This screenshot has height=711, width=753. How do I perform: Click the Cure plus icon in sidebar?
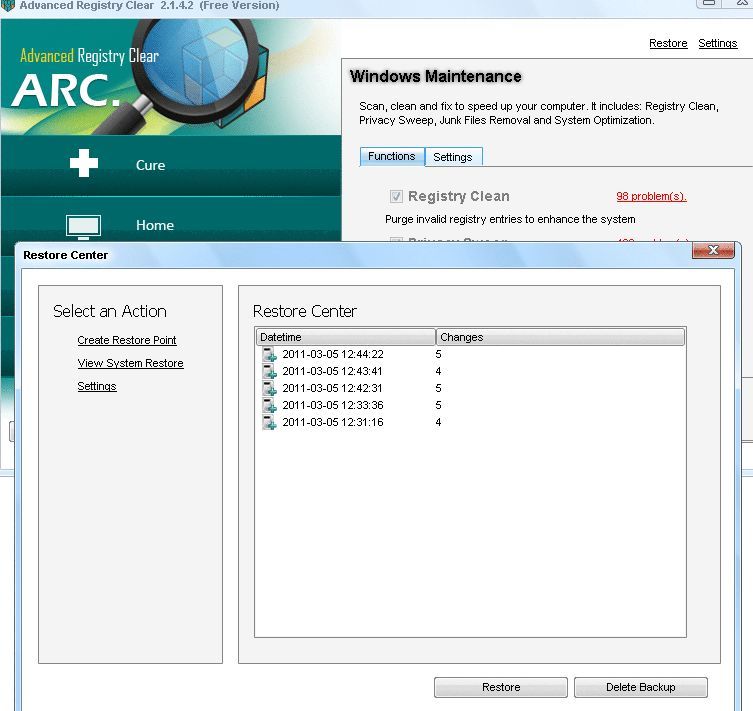point(84,163)
